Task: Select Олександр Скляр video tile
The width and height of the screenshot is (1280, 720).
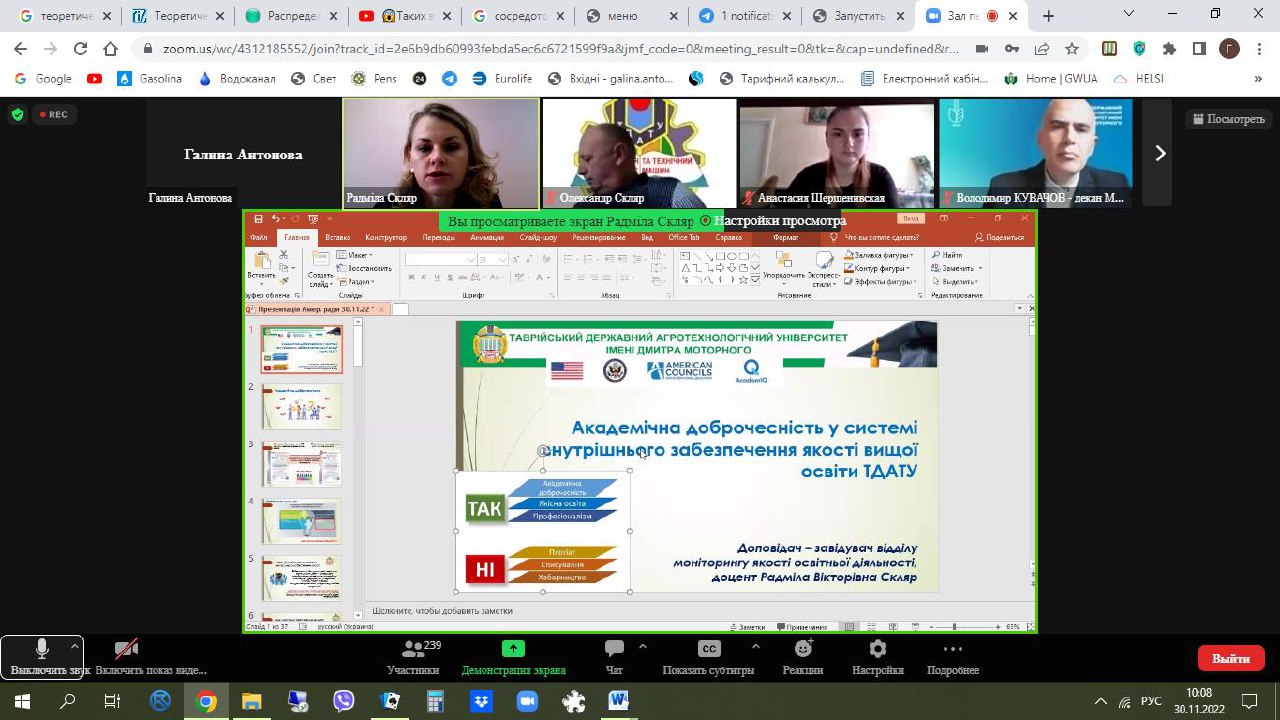Action: coord(639,153)
